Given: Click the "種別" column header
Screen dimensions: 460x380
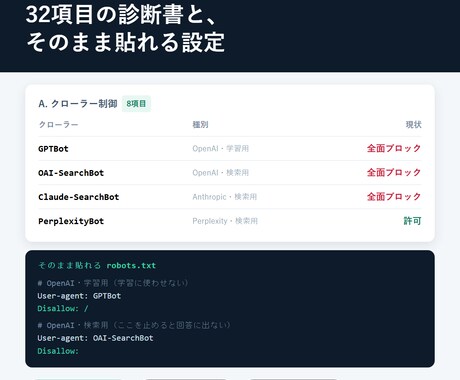Looking at the screenshot, I should click(200, 125).
